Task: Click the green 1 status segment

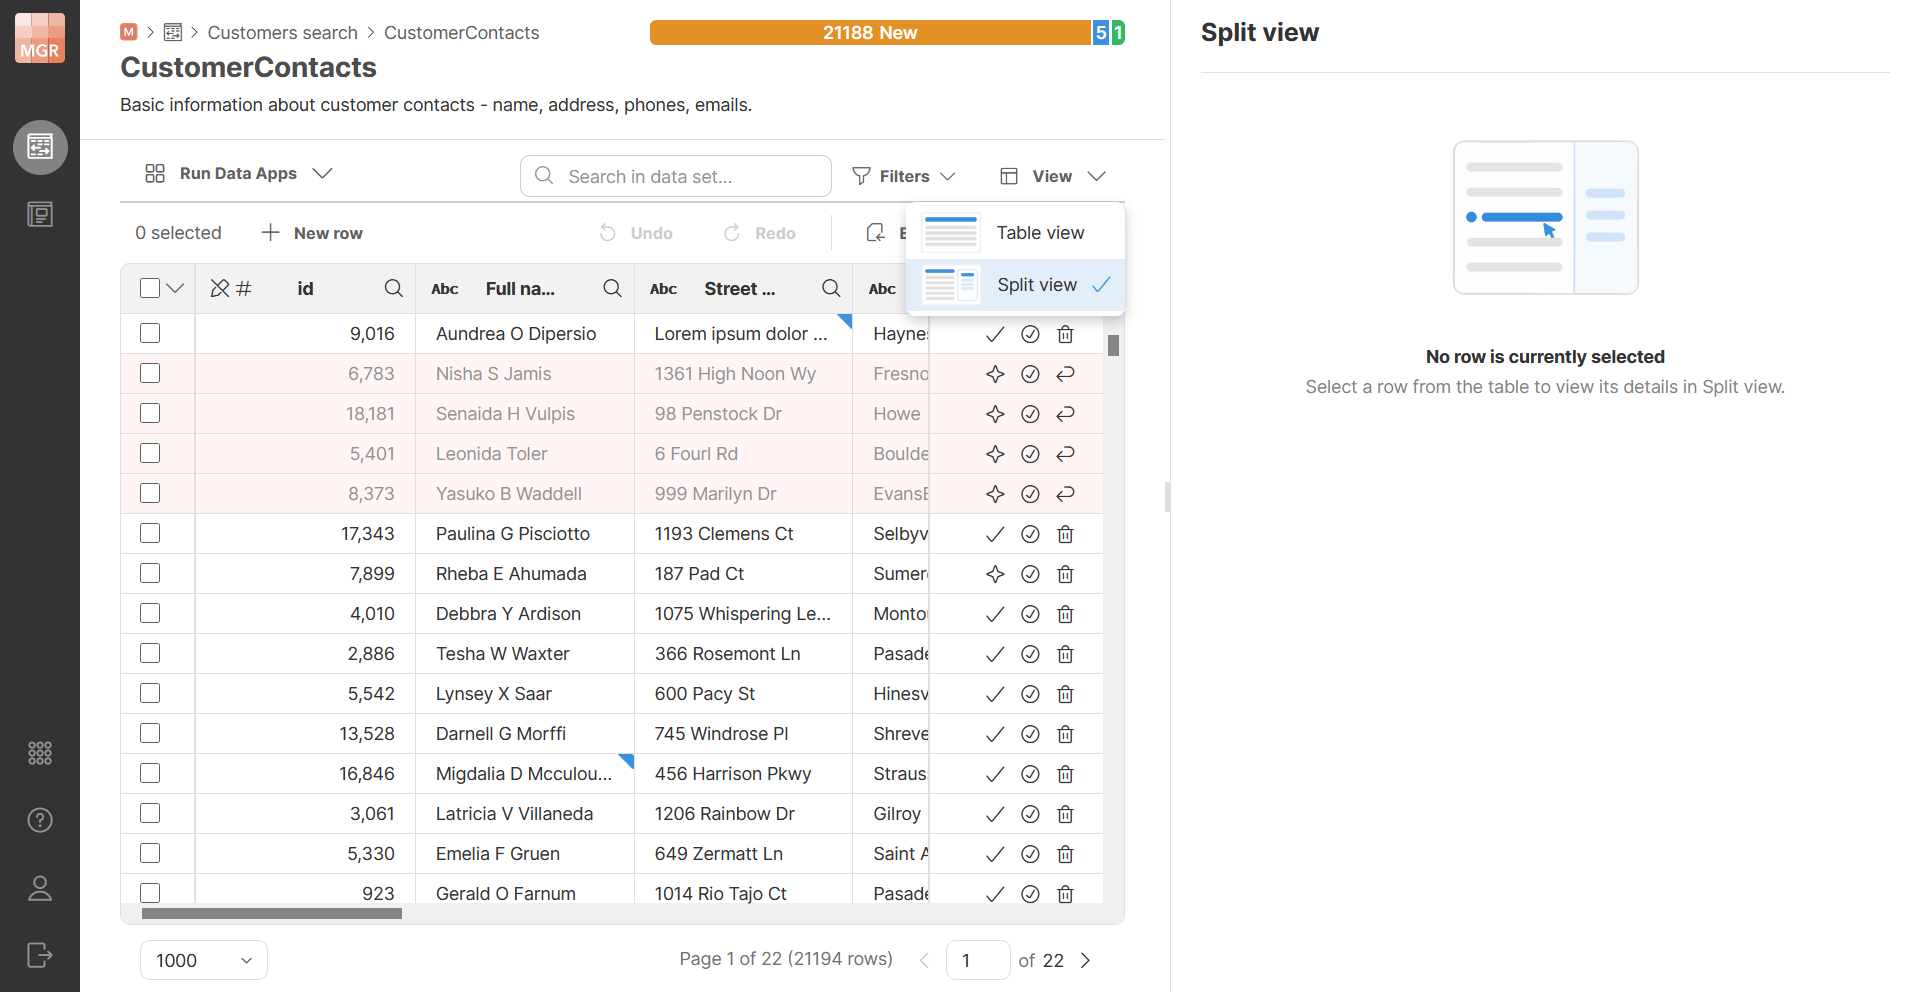Action: click(1118, 32)
